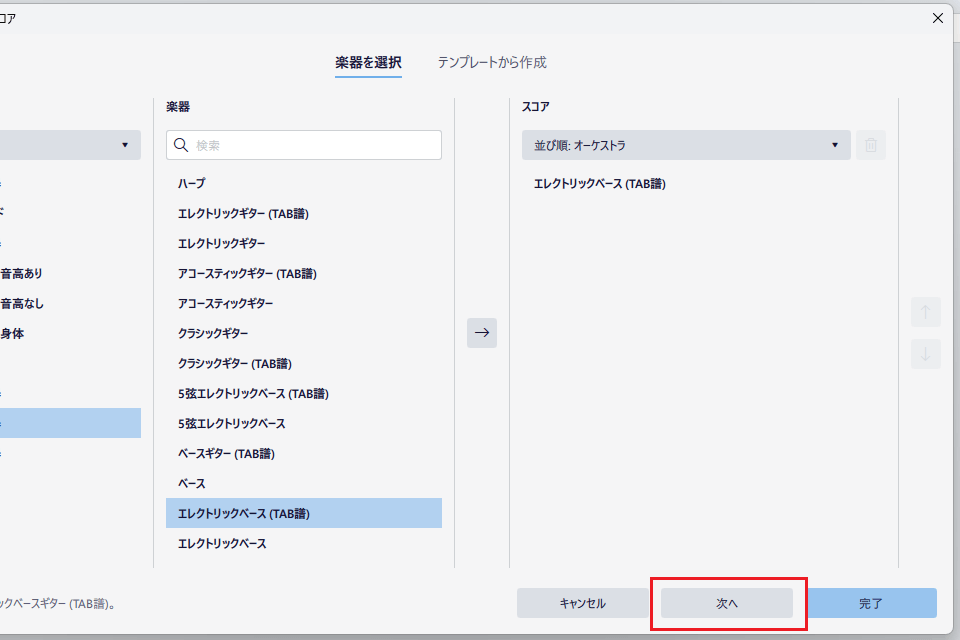Click the magnifier search icon

pyautogui.click(x=181, y=145)
